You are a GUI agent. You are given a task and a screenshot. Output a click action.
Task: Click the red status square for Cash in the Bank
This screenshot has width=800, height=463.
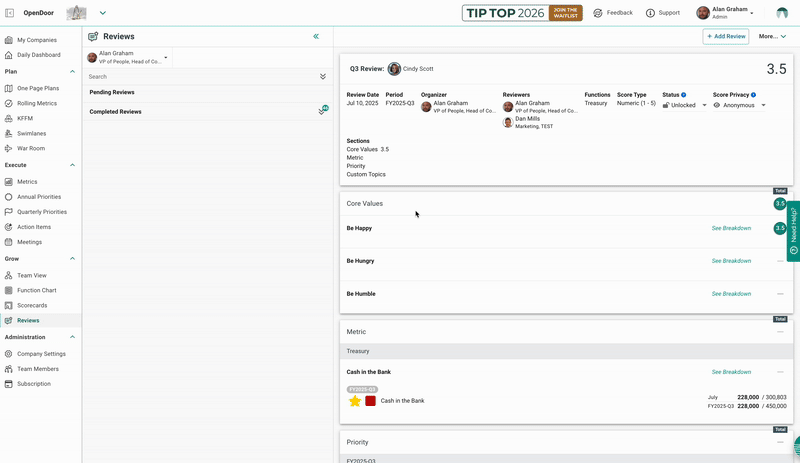(370, 401)
